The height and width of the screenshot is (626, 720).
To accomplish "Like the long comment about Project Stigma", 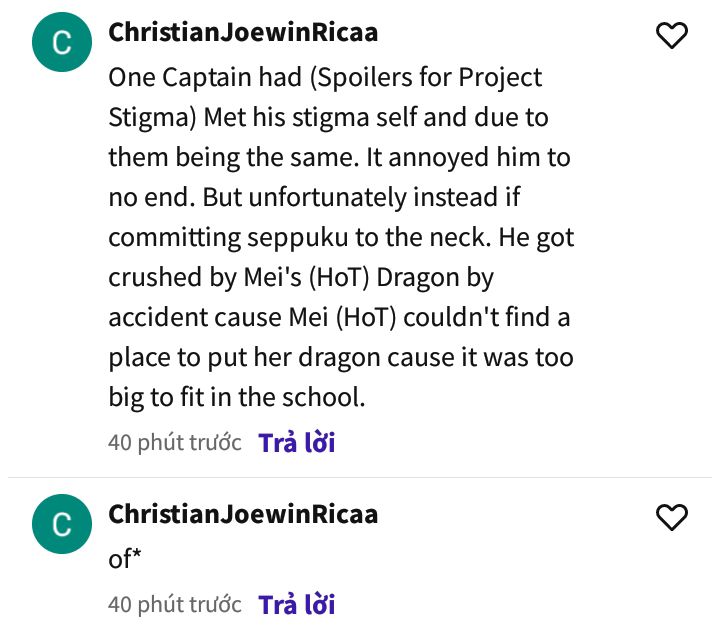I will (x=671, y=35).
